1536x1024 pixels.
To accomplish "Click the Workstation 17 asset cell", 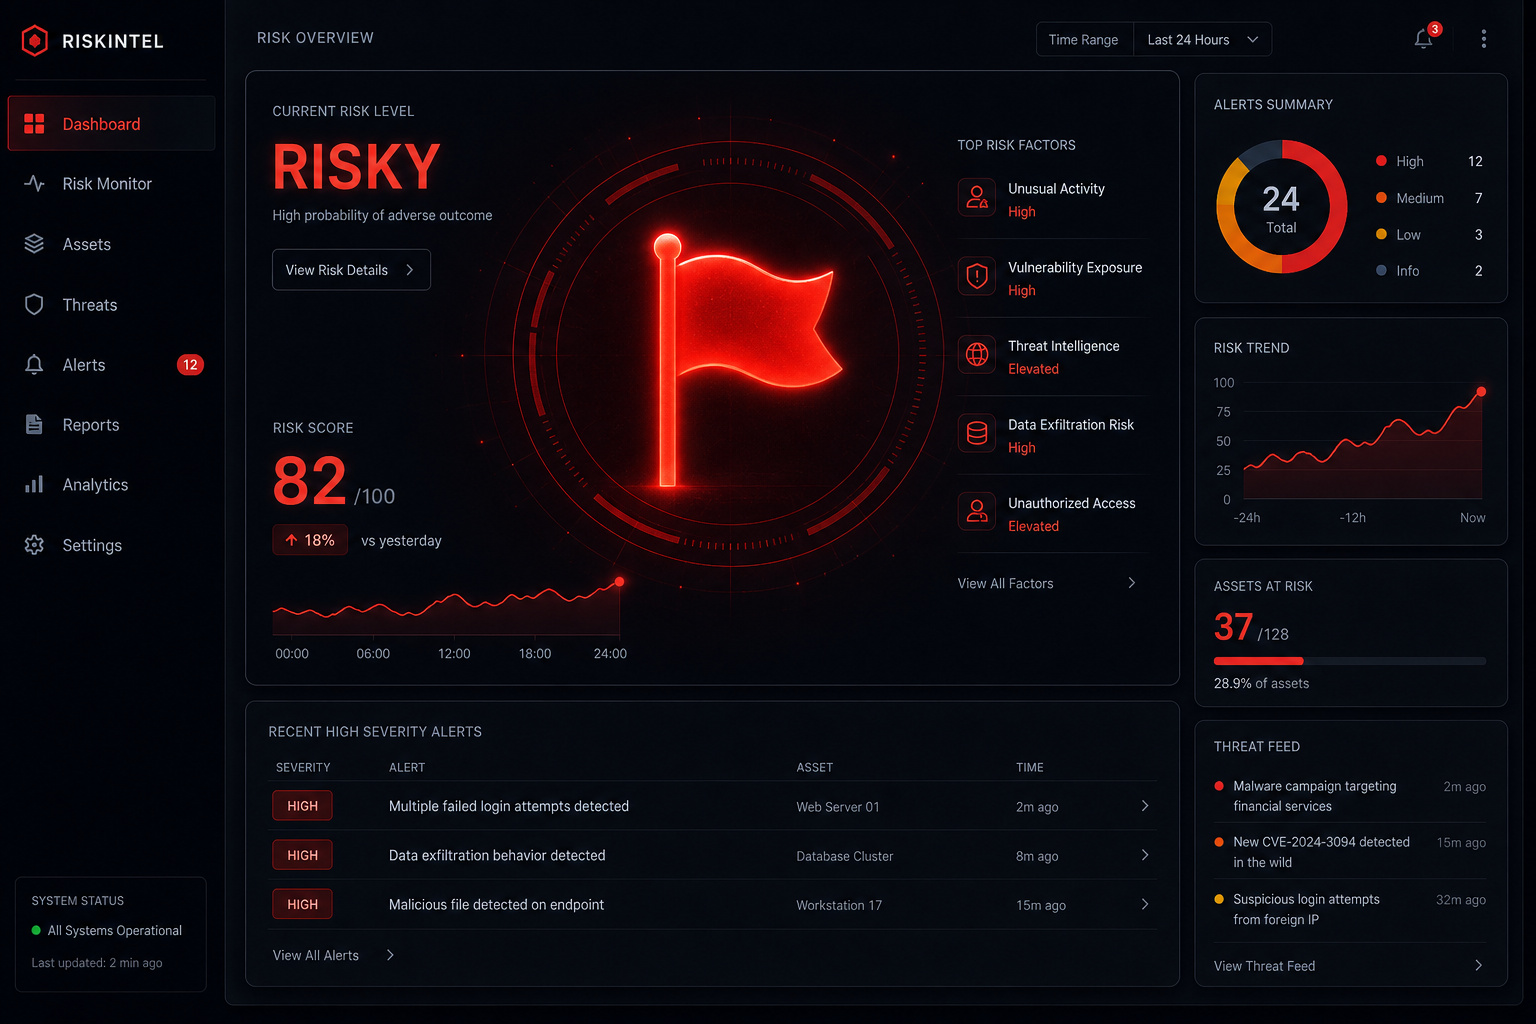I will tap(839, 905).
